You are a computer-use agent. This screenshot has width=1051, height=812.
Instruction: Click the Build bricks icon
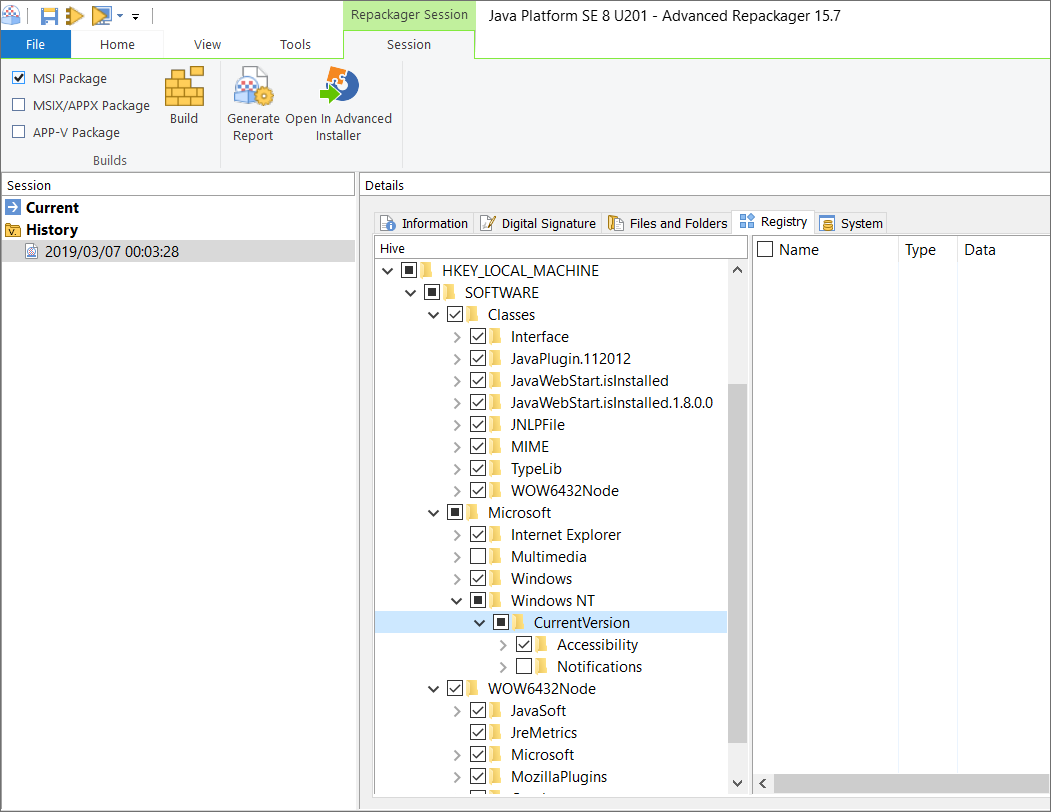pos(184,86)
